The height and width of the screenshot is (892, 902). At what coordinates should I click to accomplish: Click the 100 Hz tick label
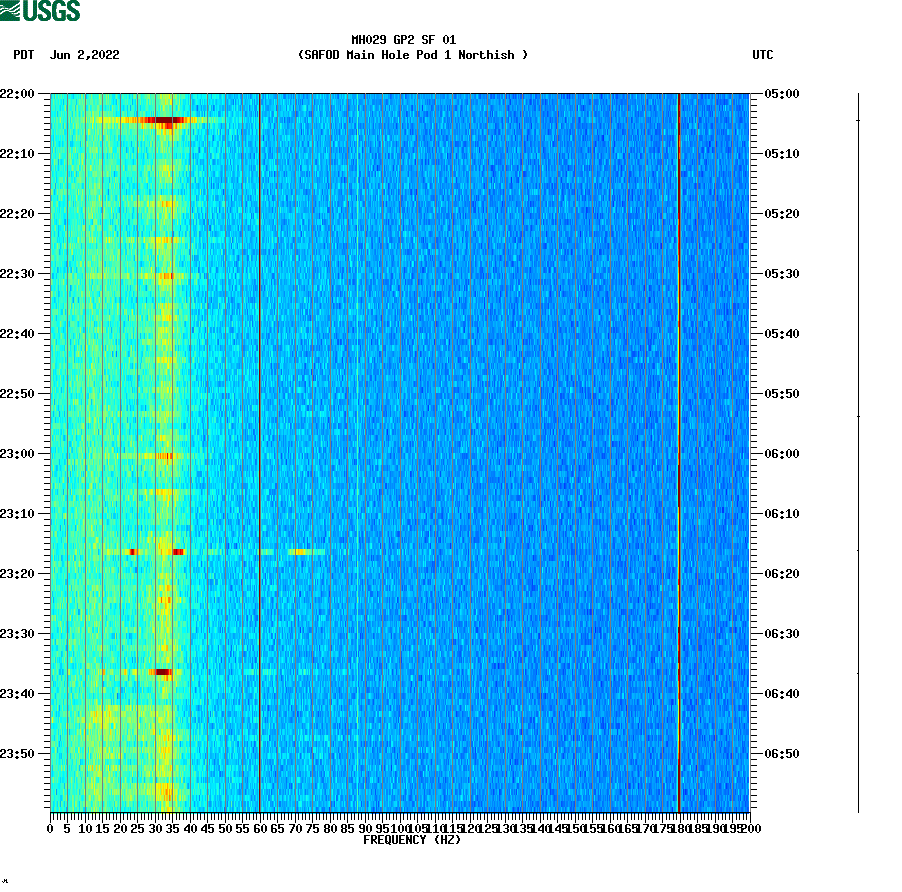pyautogui.click(x=399, y=828)
